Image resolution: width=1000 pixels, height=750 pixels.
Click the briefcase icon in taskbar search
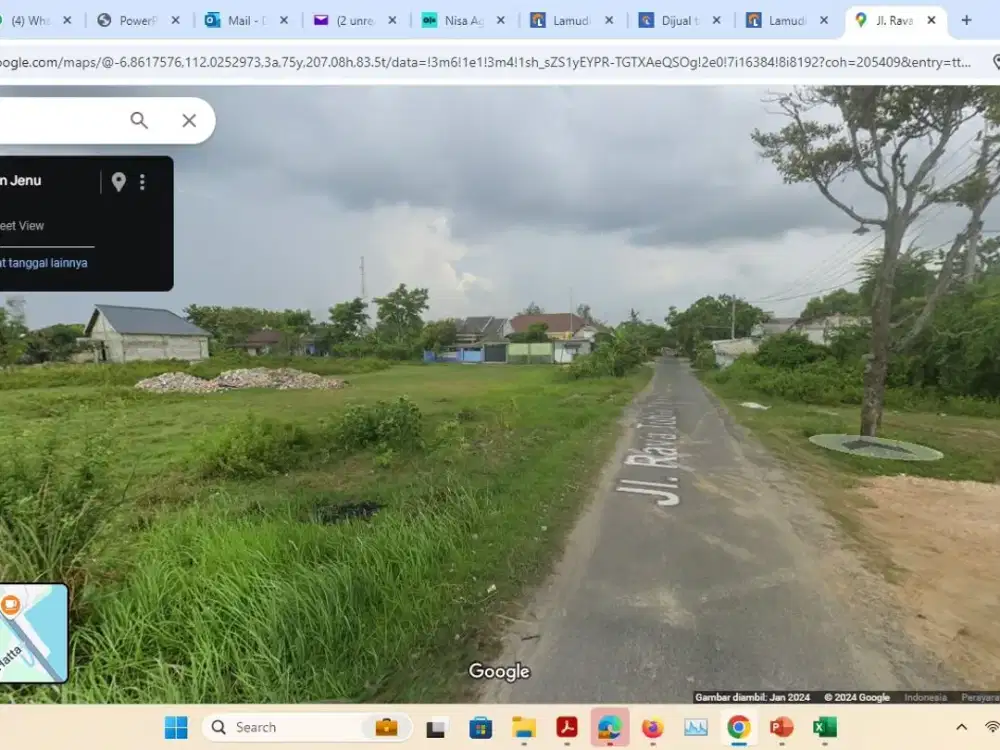[x=386, y=727]
